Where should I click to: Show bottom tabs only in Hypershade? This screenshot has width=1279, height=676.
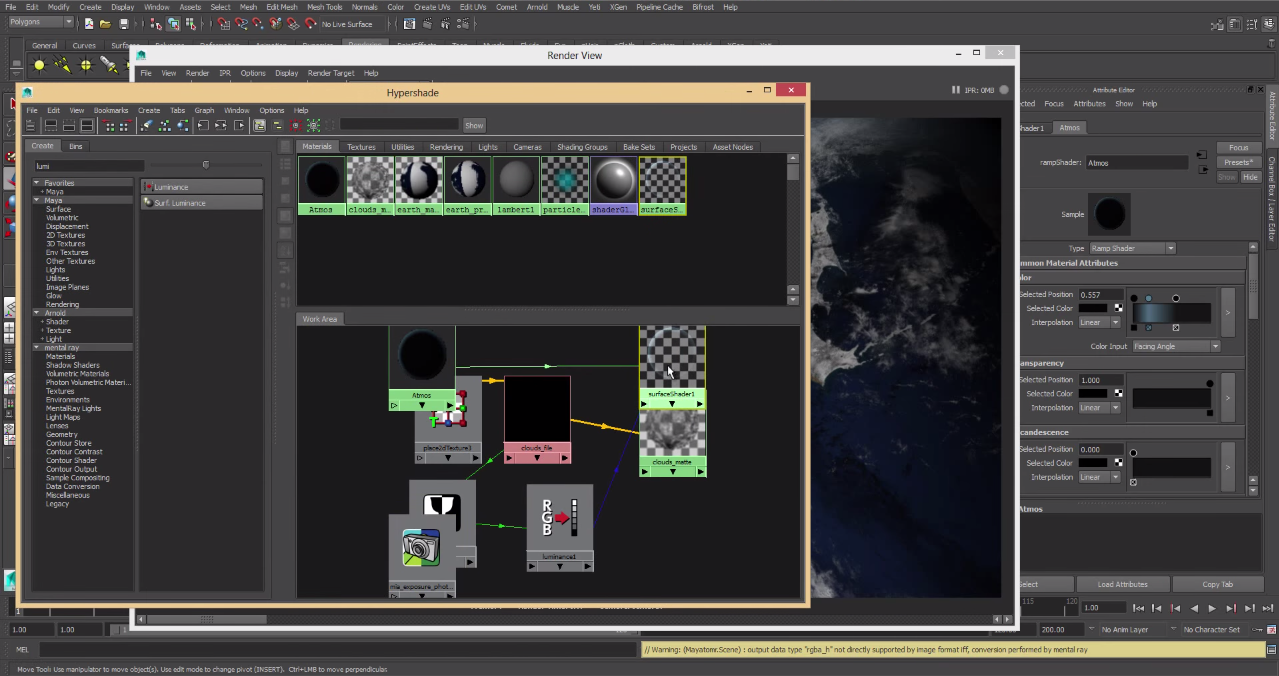(69, 125)
